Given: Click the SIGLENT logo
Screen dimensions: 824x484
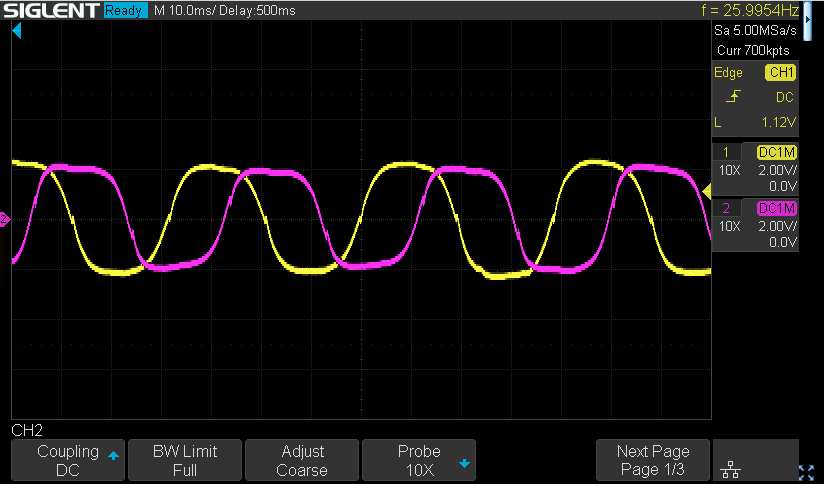Looking at the screenshot, I should point(51,11).
